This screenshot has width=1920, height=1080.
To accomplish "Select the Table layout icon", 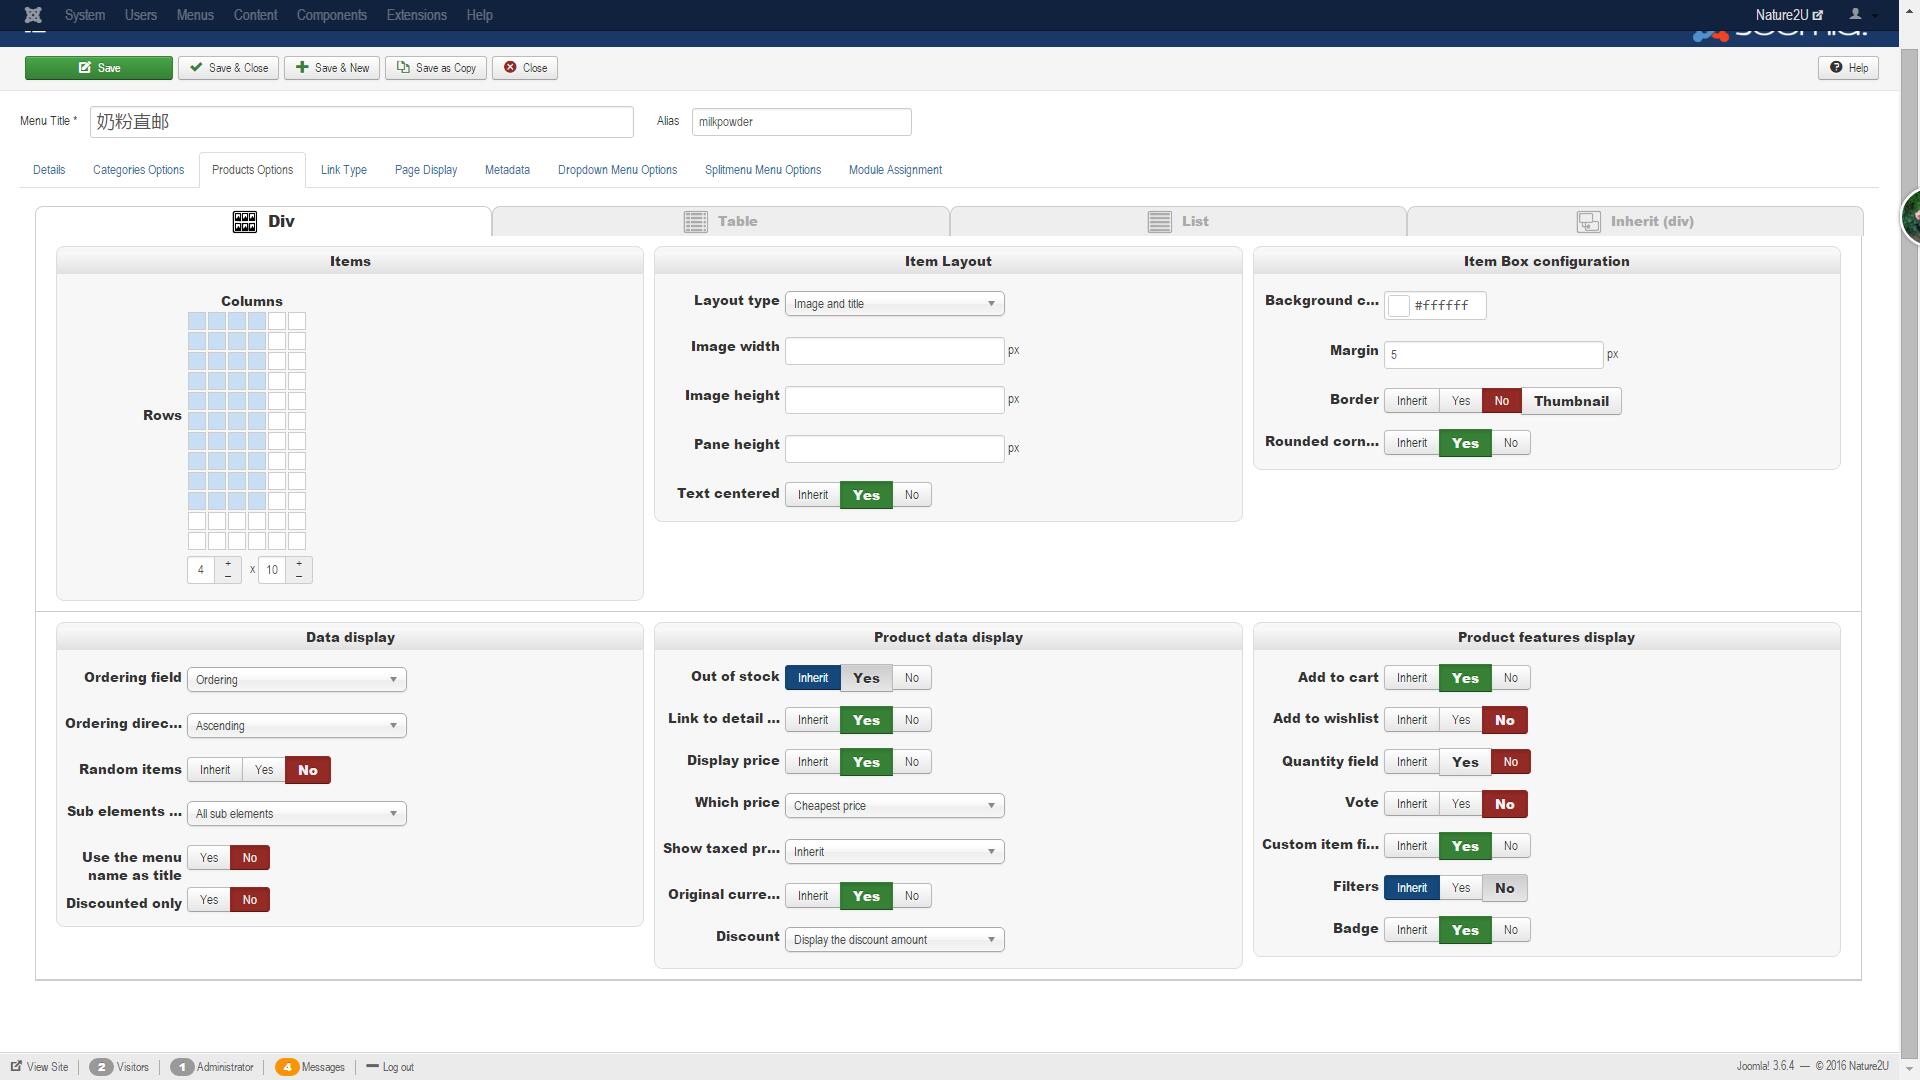I will (695, 222).
